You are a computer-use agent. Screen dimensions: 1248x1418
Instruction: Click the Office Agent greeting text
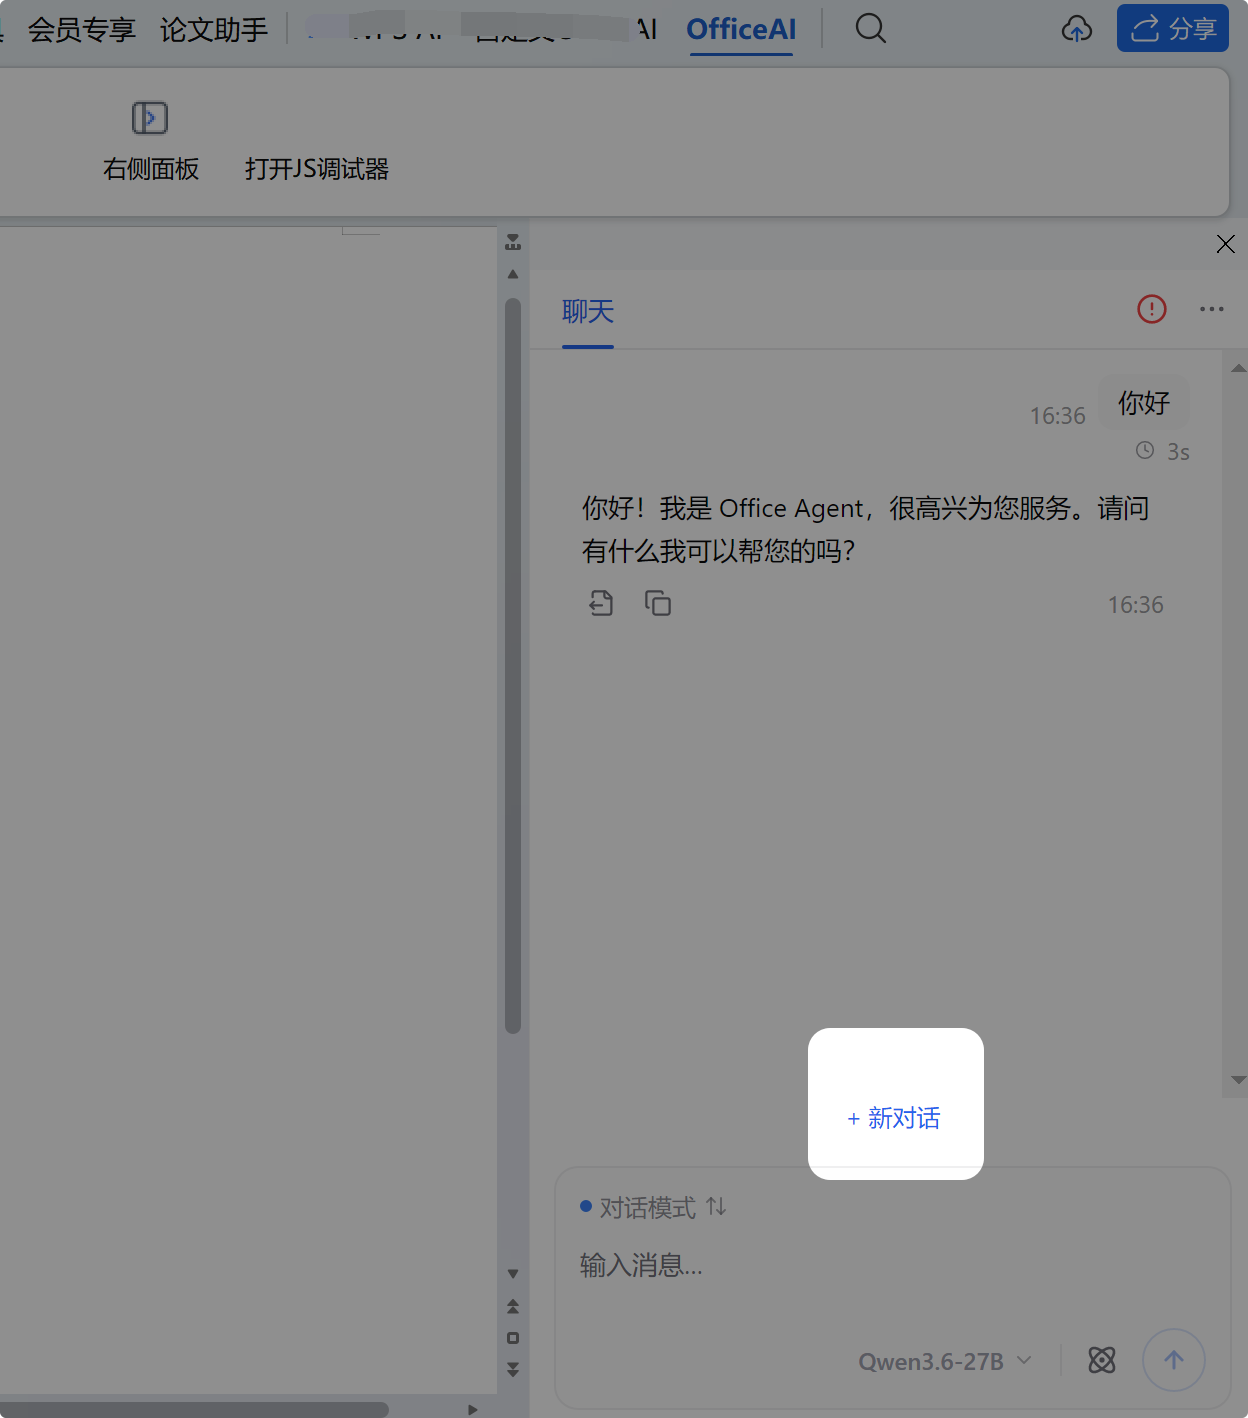coord(866,530)
